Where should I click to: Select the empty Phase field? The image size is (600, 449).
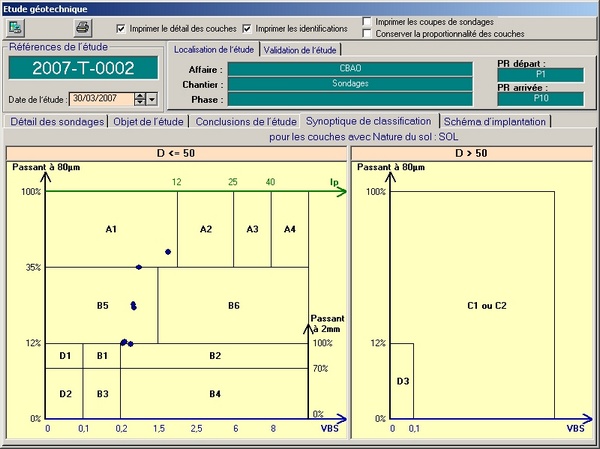pos(351,99)
